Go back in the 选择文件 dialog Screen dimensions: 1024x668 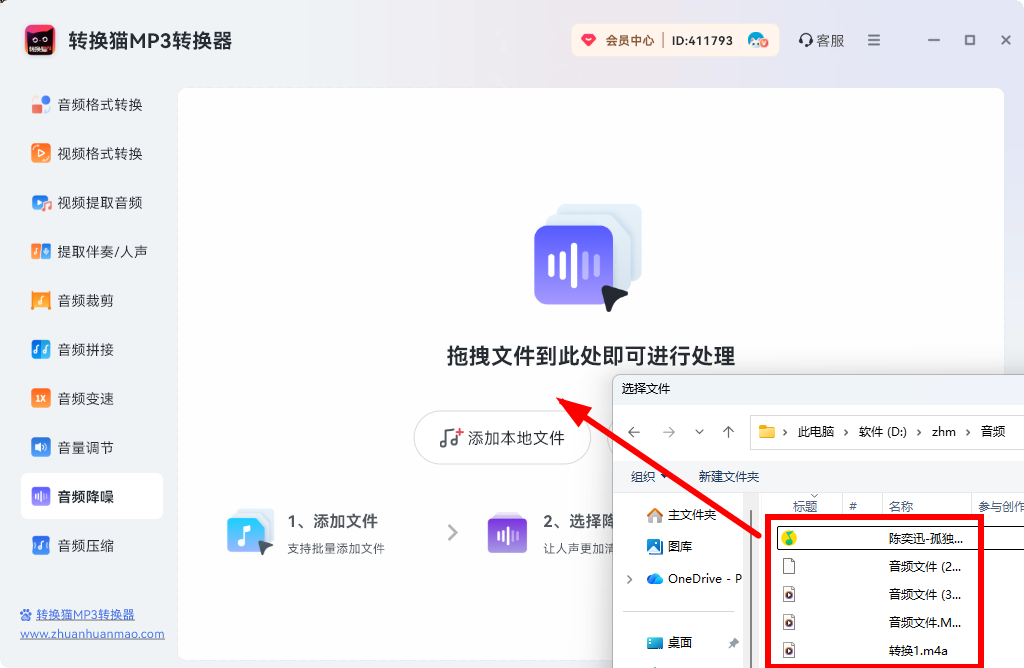(634, 432)
